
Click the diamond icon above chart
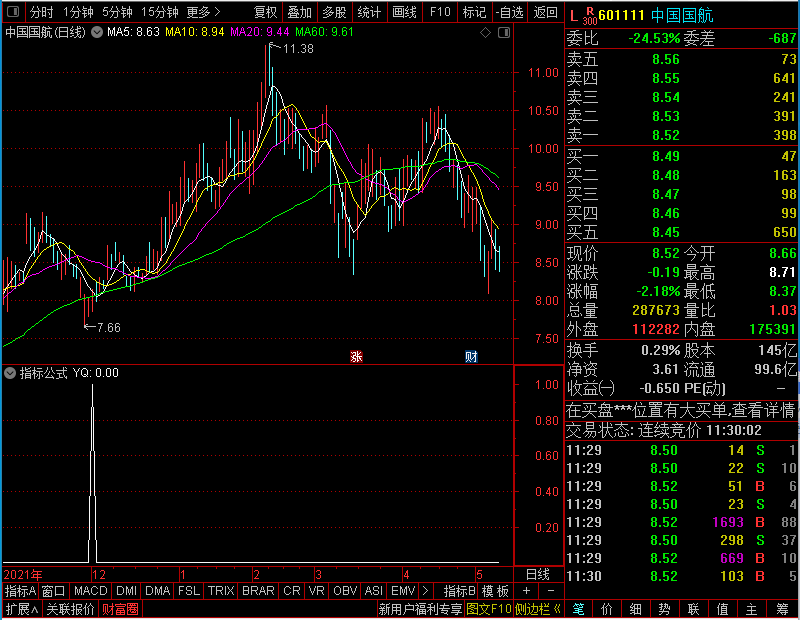click(x=486, y=33)
